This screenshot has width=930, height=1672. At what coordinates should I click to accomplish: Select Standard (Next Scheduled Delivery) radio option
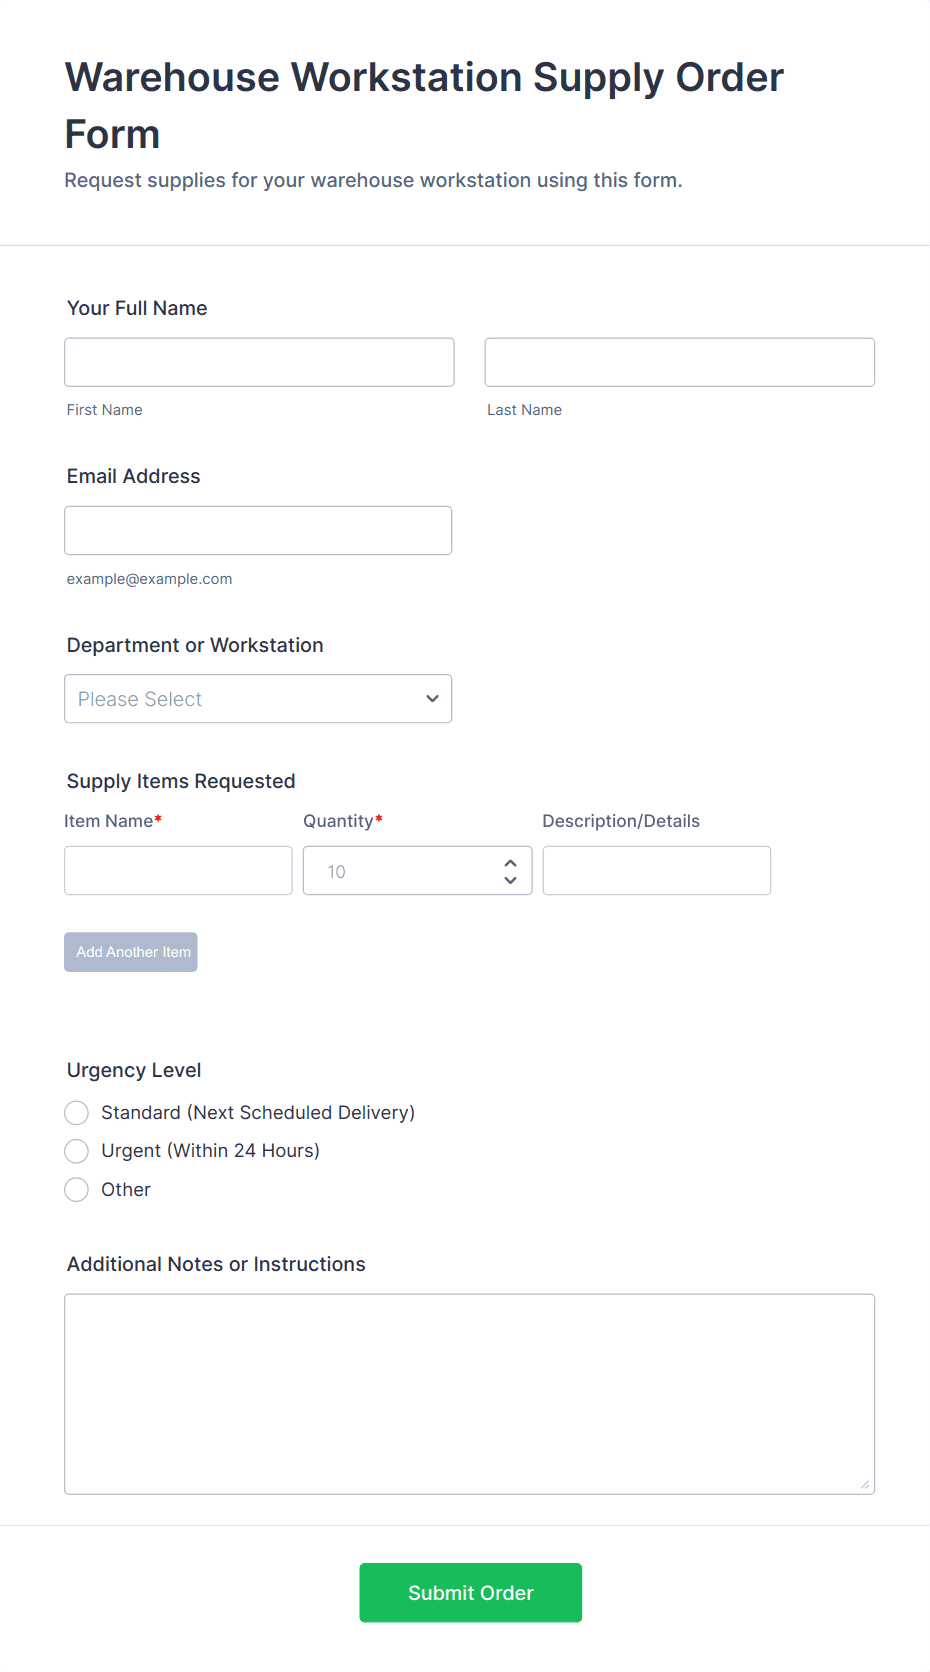click(77, 1113)
